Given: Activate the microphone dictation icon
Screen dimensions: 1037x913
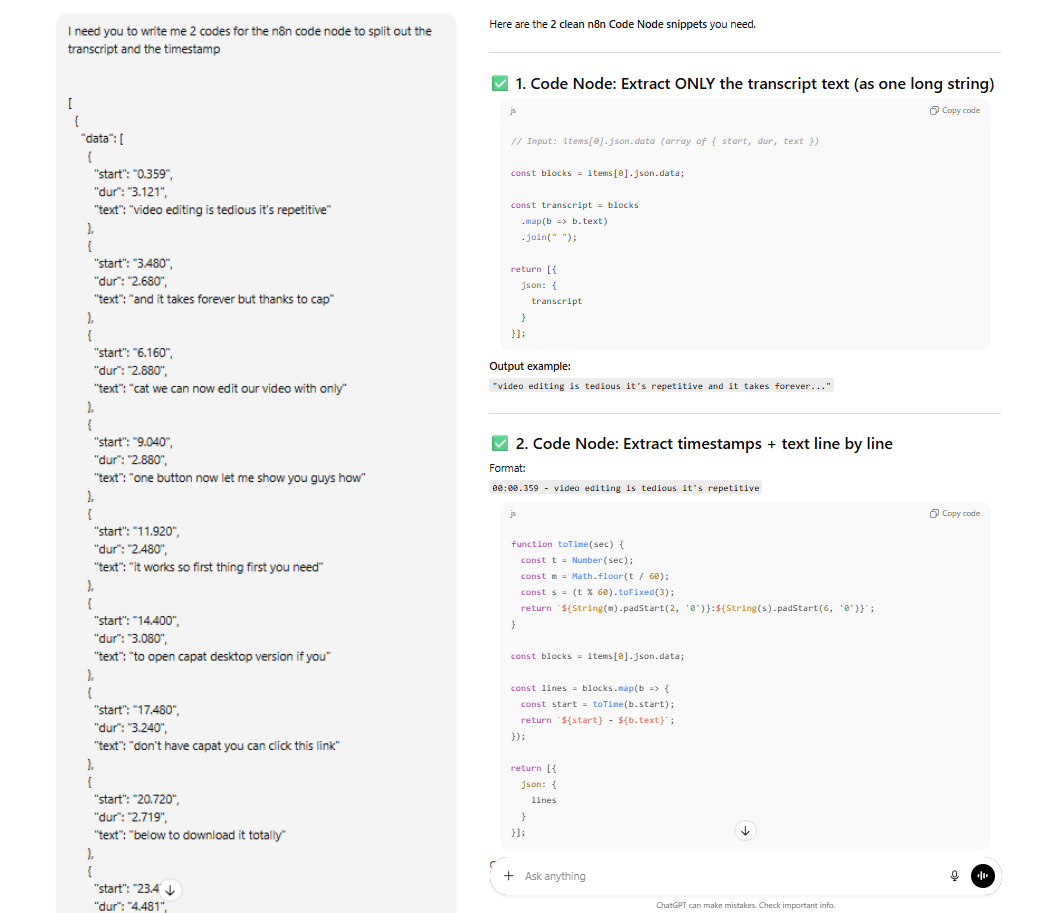Looking at the screenshot, I should 954,876.
